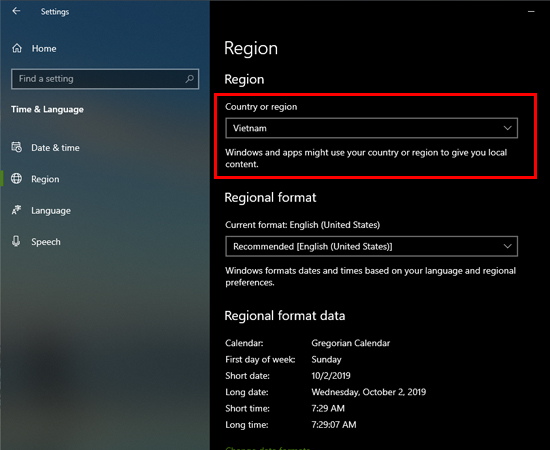Click the Home icon in sidebar
Viewport: 550px width, 450px height.
(17, 48)
